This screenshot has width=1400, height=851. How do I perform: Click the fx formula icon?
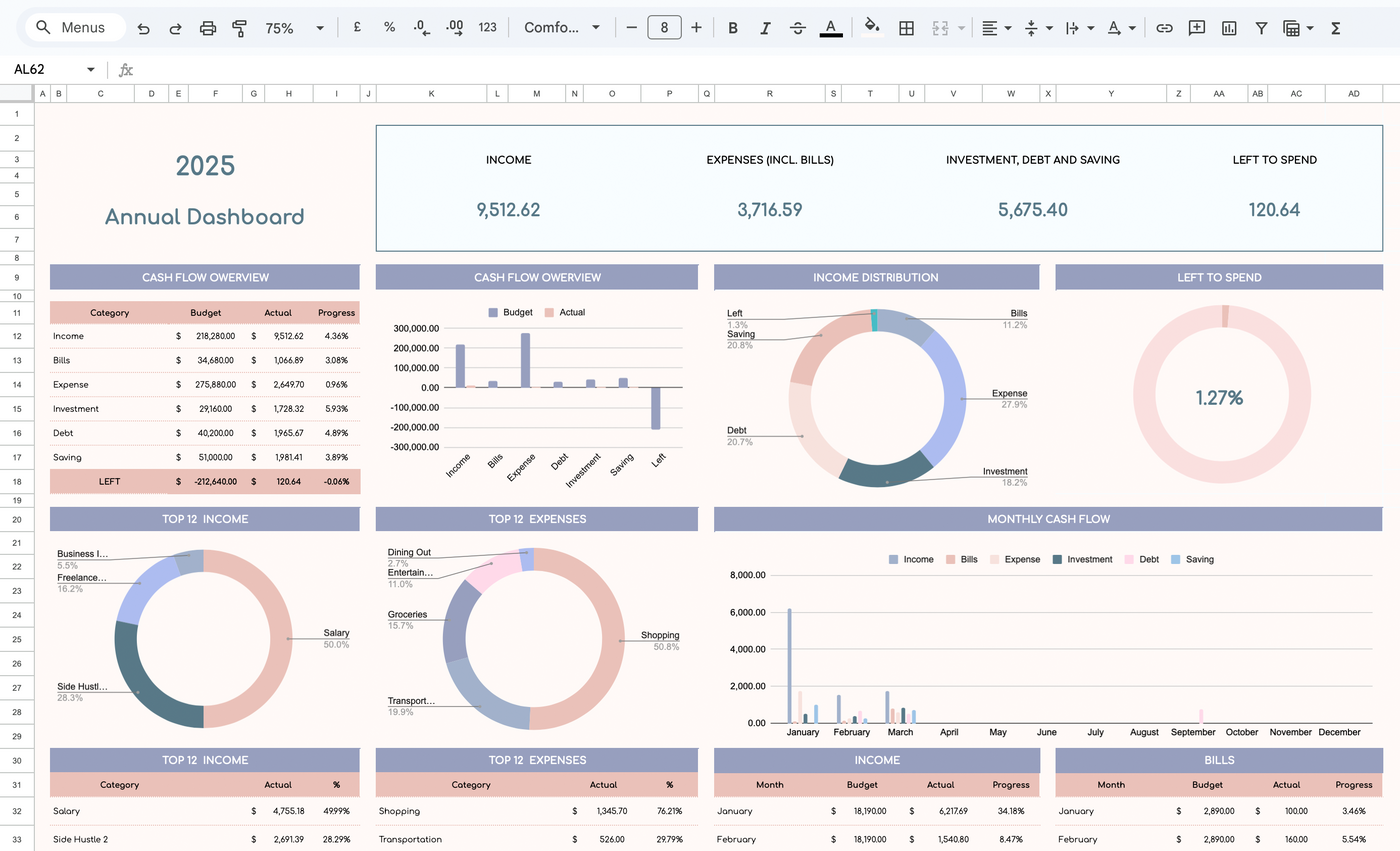coord(126,70)
